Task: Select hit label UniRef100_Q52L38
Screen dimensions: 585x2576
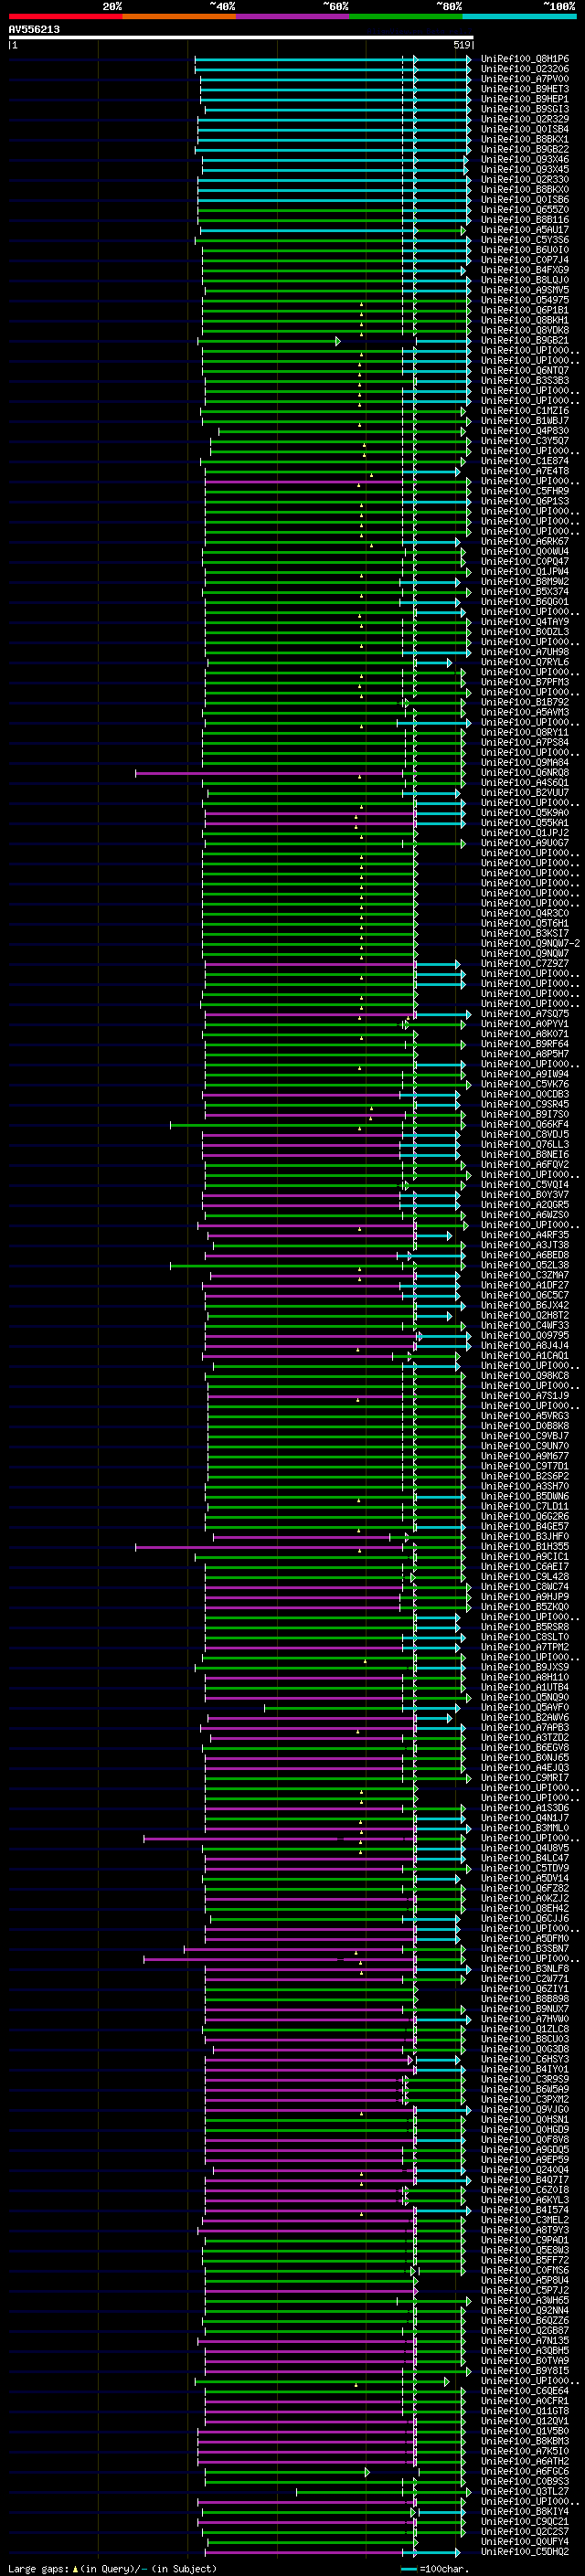Action: point(525,1265)
